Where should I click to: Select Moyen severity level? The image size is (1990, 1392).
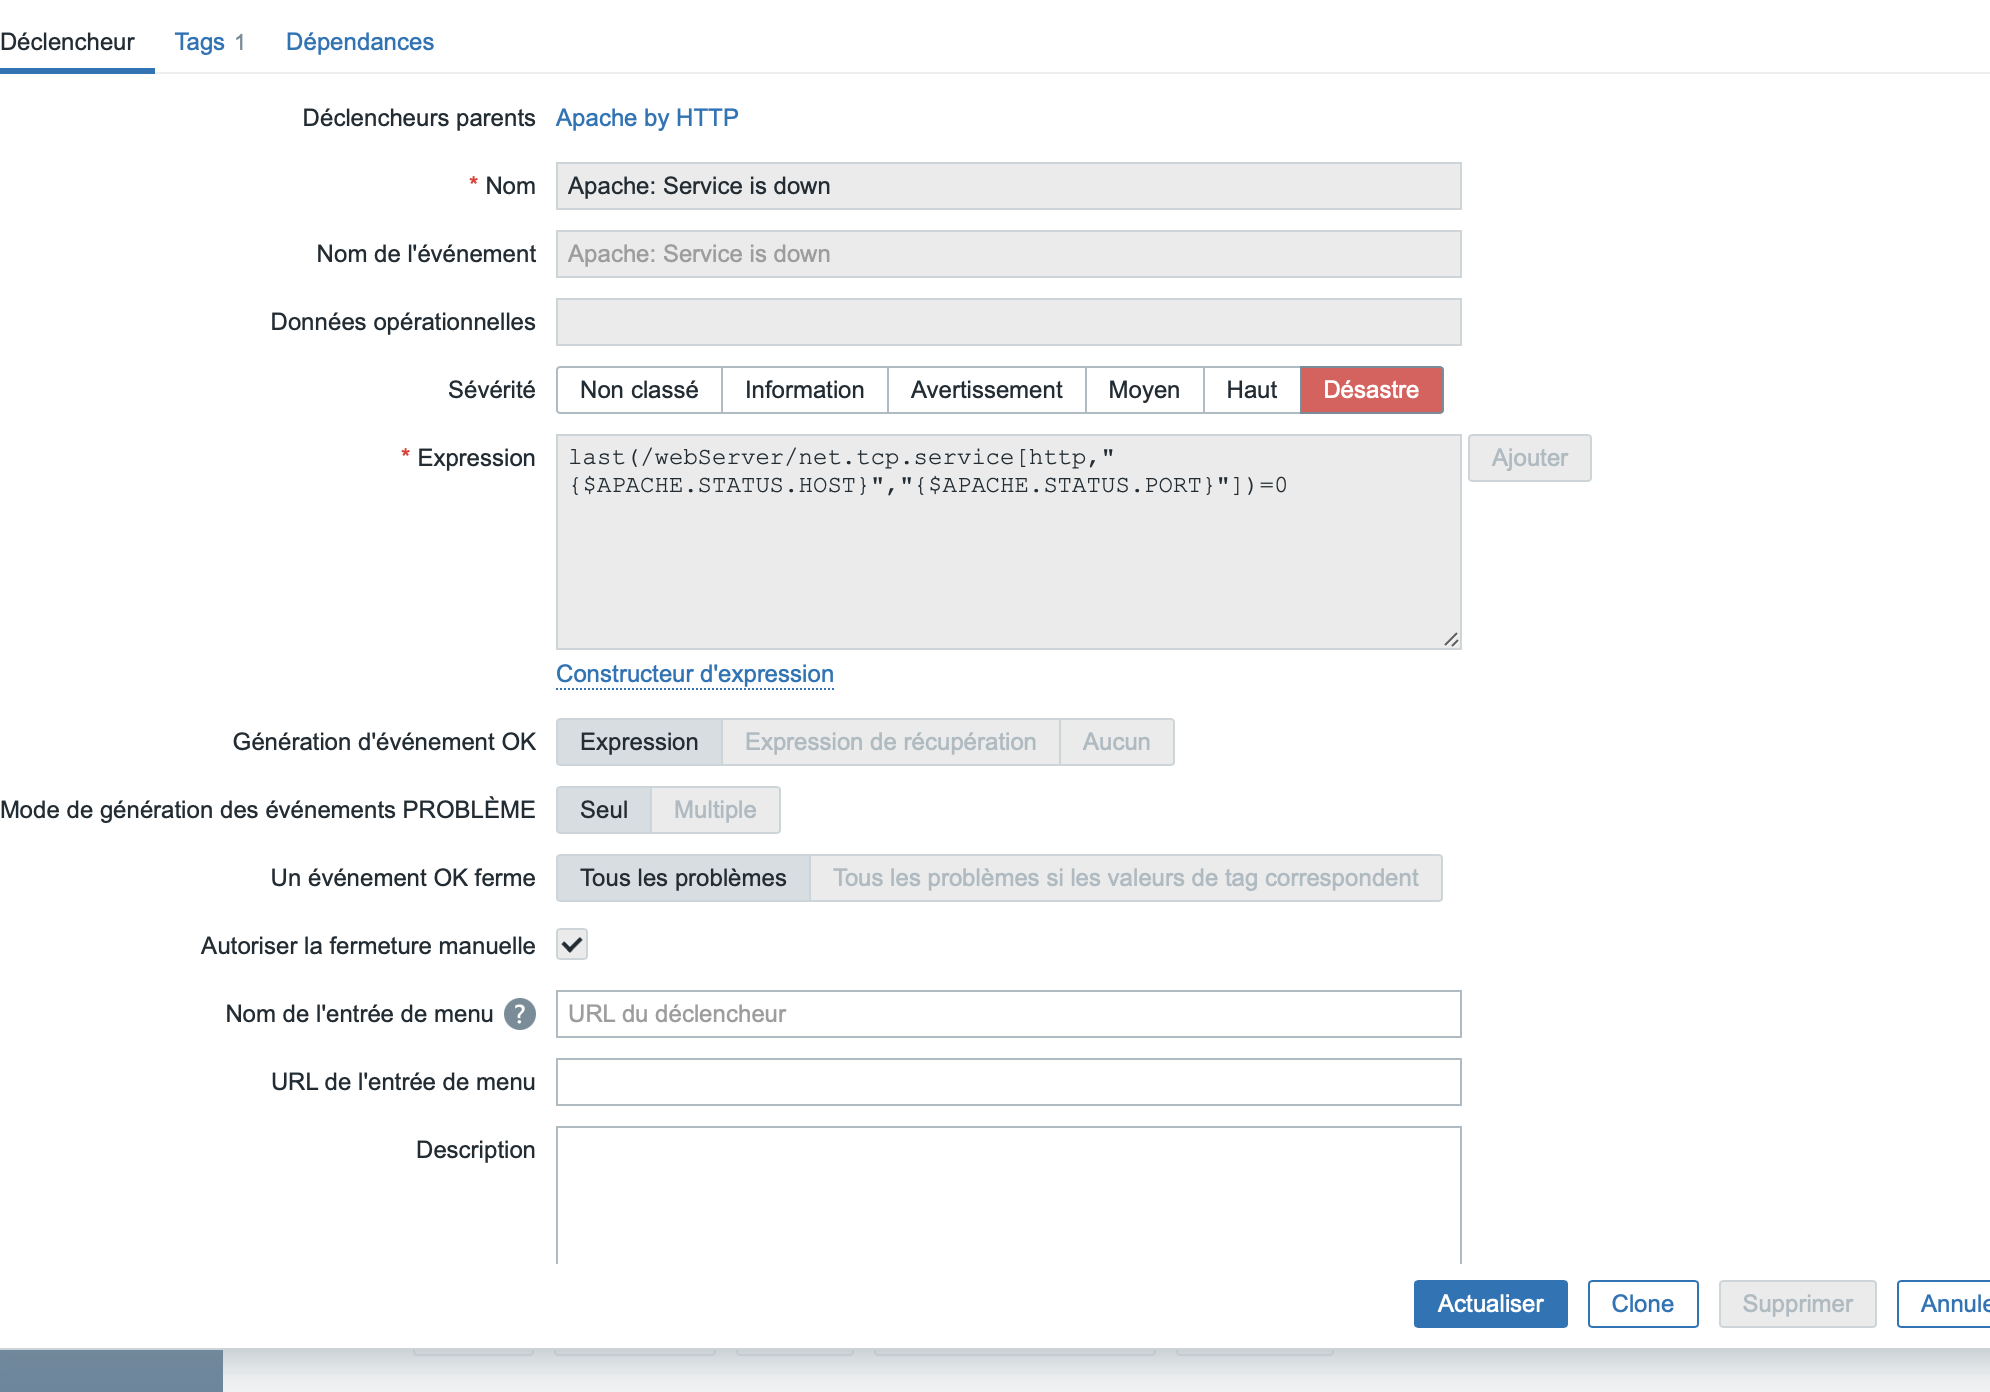[x=1143, y=390]
